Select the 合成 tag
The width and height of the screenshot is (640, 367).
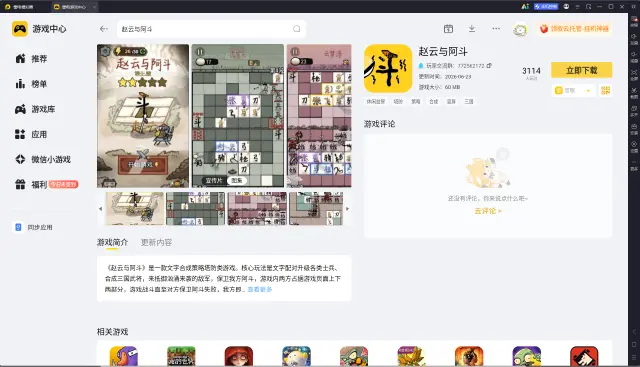coord(433,101)
